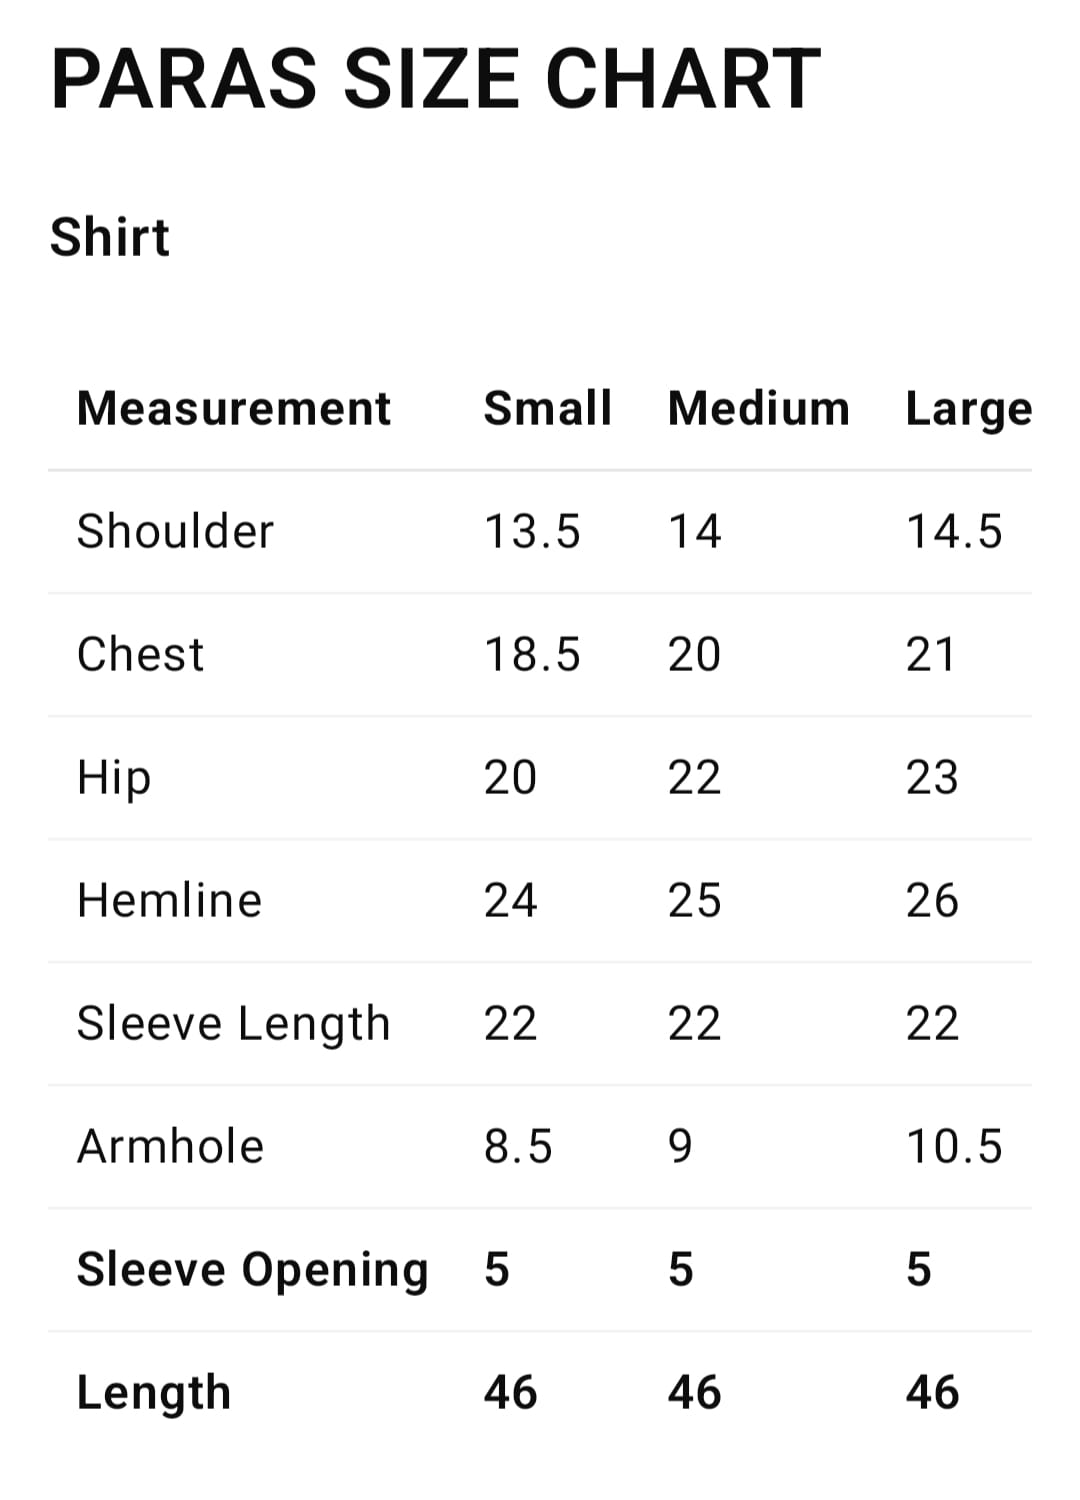
Task: Click the Armhole row label
Action: (x=170, y=1146)
